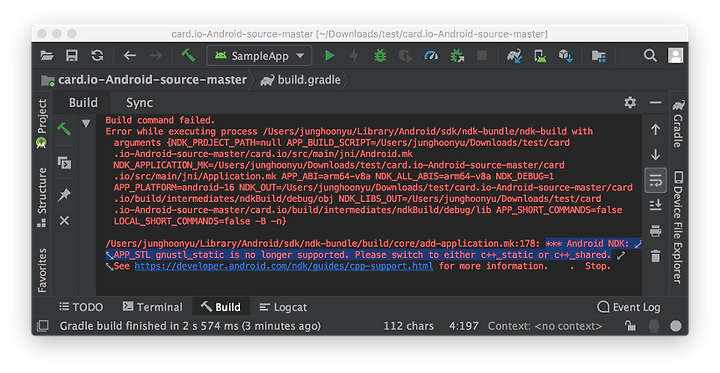Search everywhere with magnifying glass
The height and width of the screenshot is (373, 720).
[x=650, y=56]
